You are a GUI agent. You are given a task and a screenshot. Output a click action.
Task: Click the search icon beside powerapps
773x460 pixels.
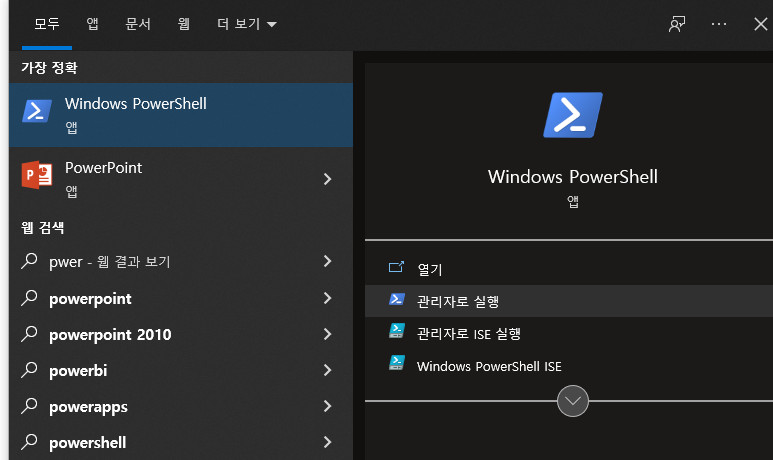(x=30, y=406)
